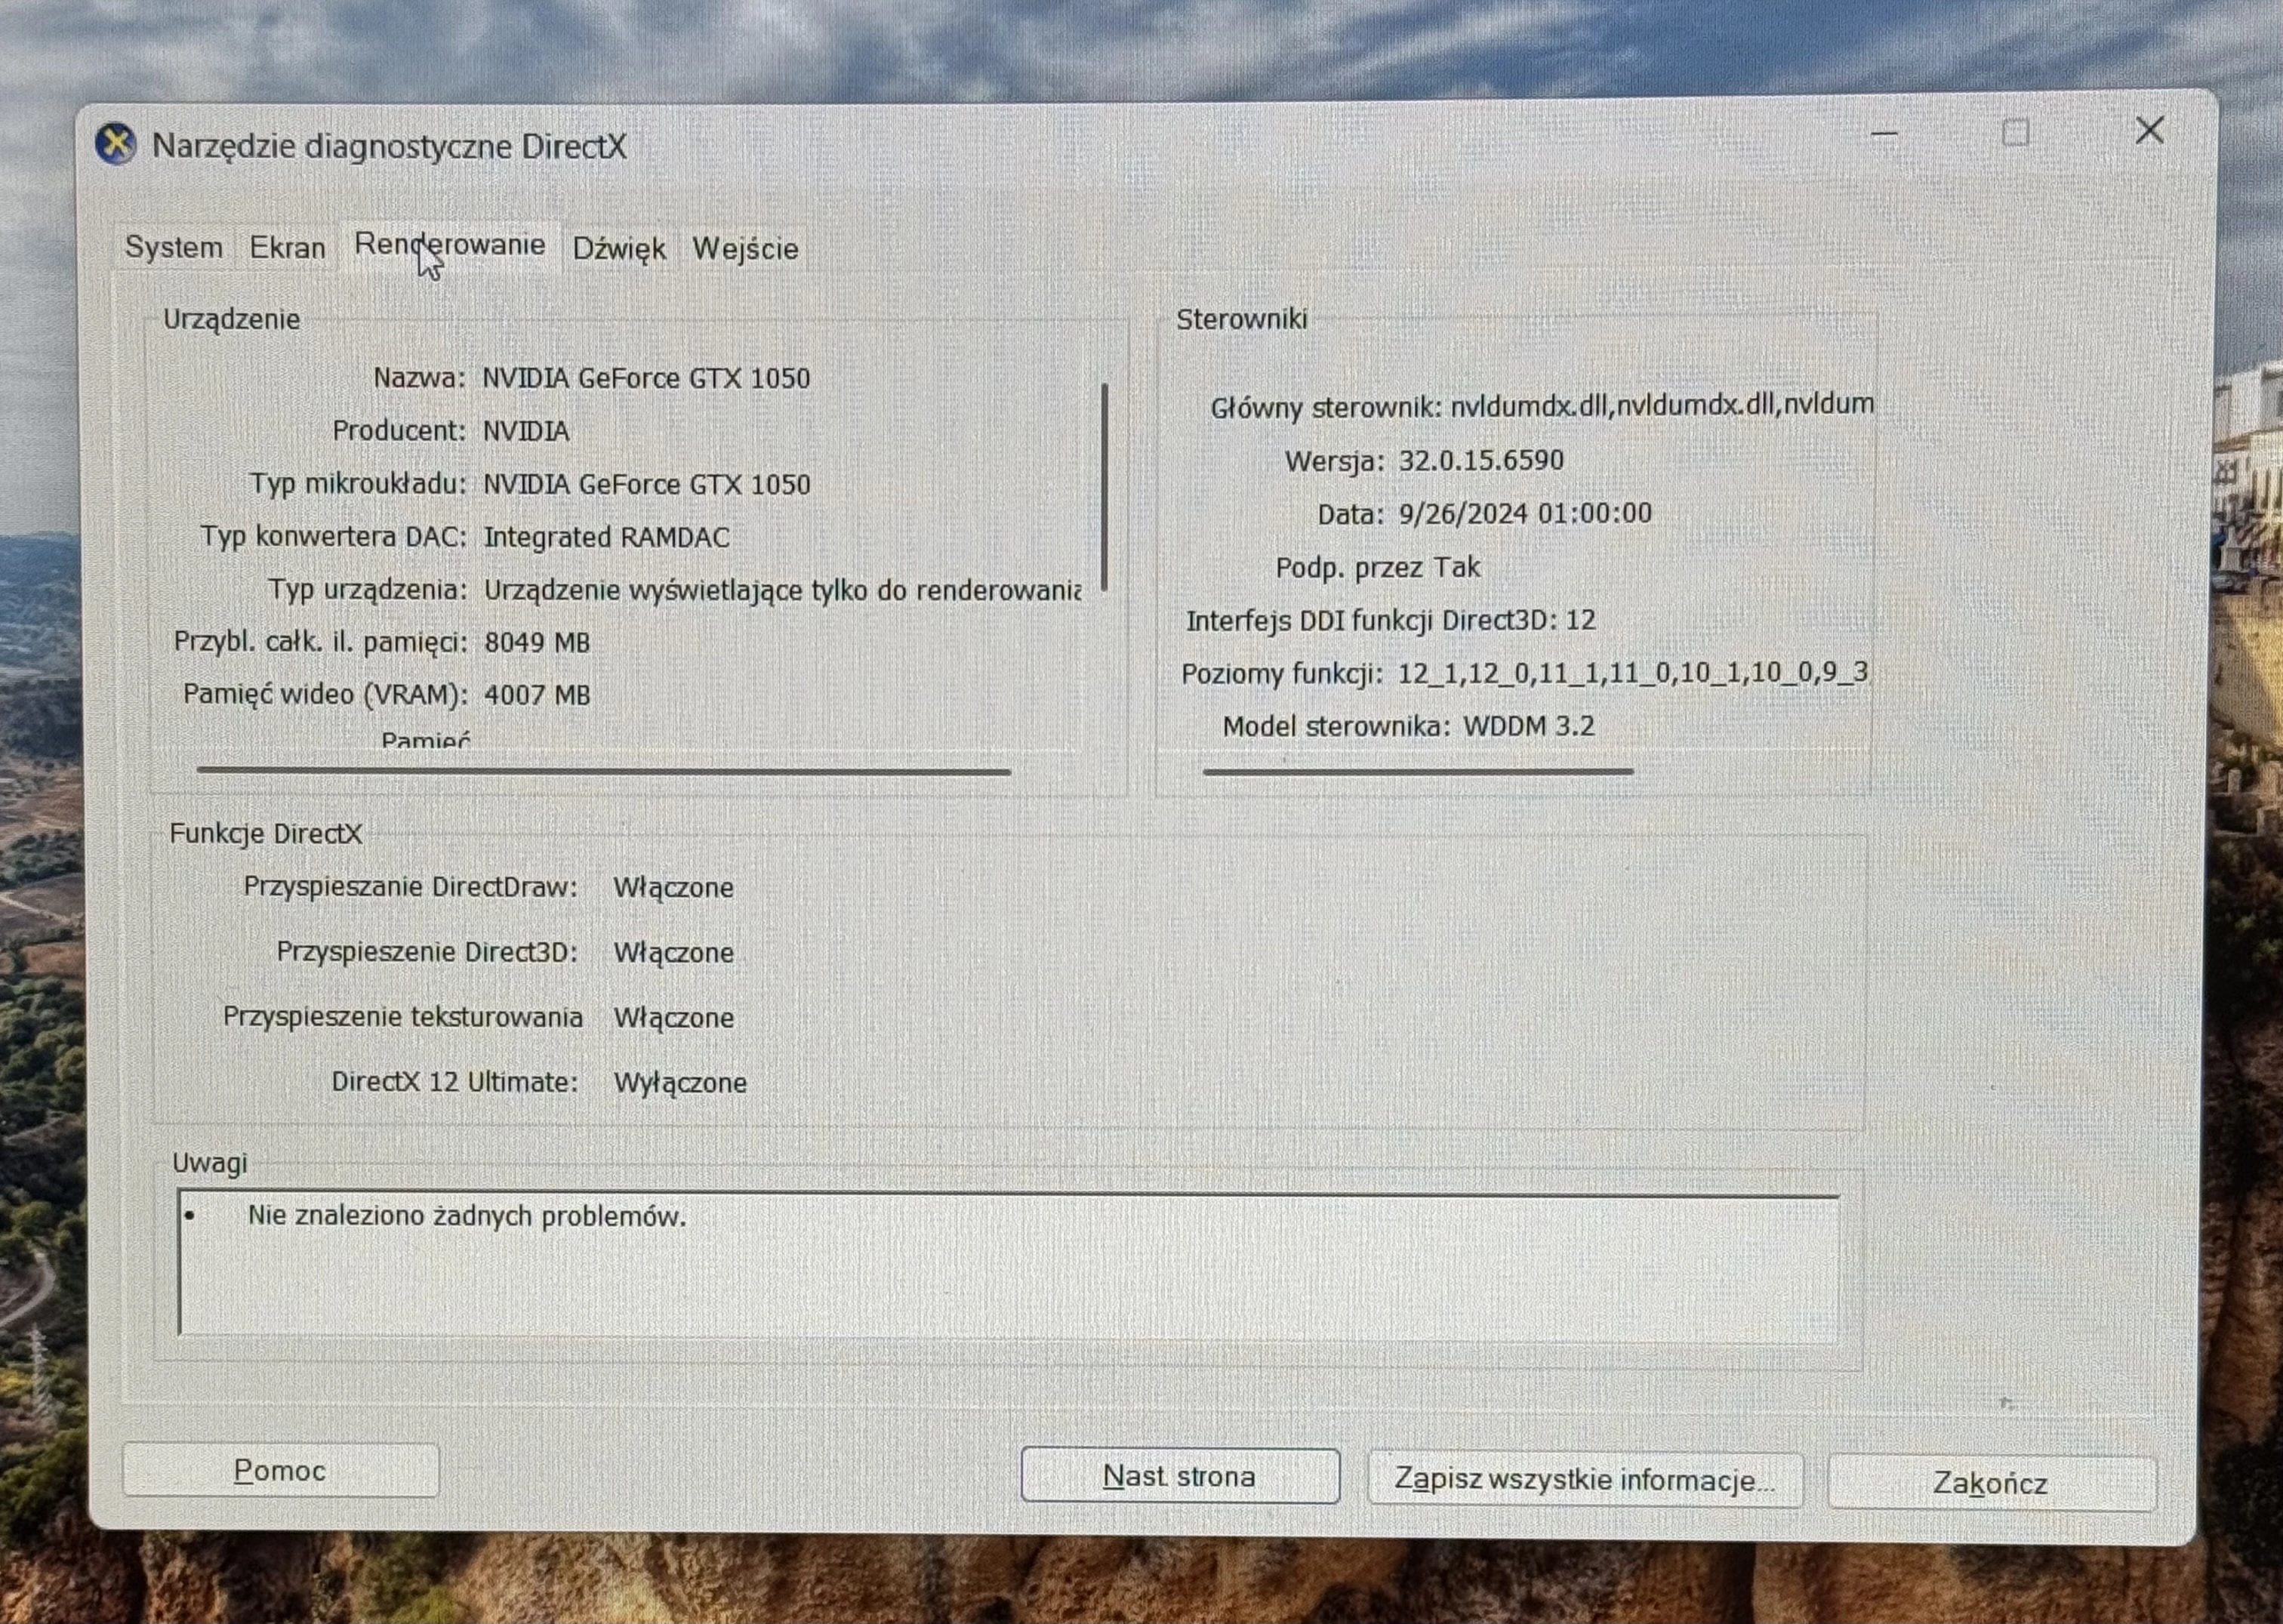Click the Nast. strona button
The image size is (2283, 1624).
point(1180,1476)
